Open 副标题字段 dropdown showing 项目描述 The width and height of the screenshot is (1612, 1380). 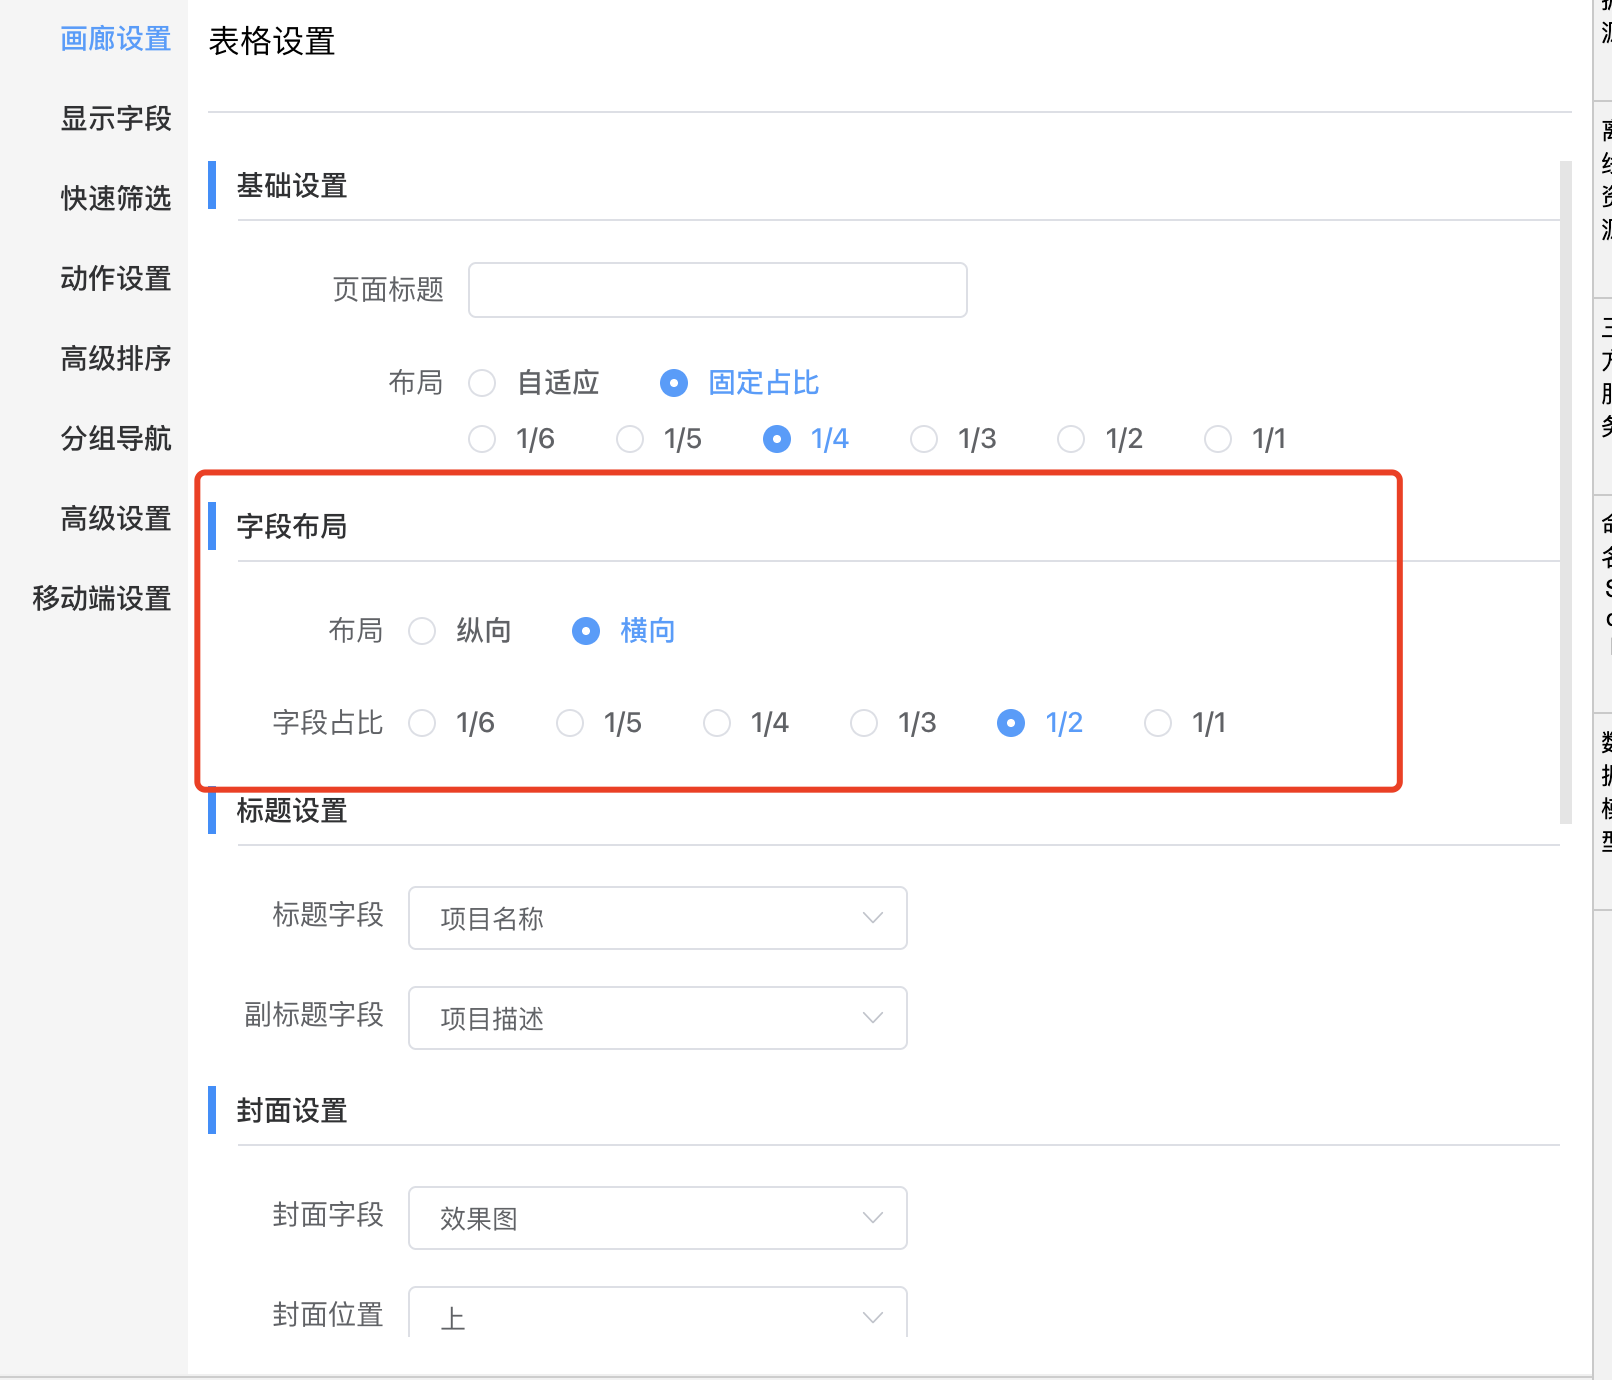657,1018
